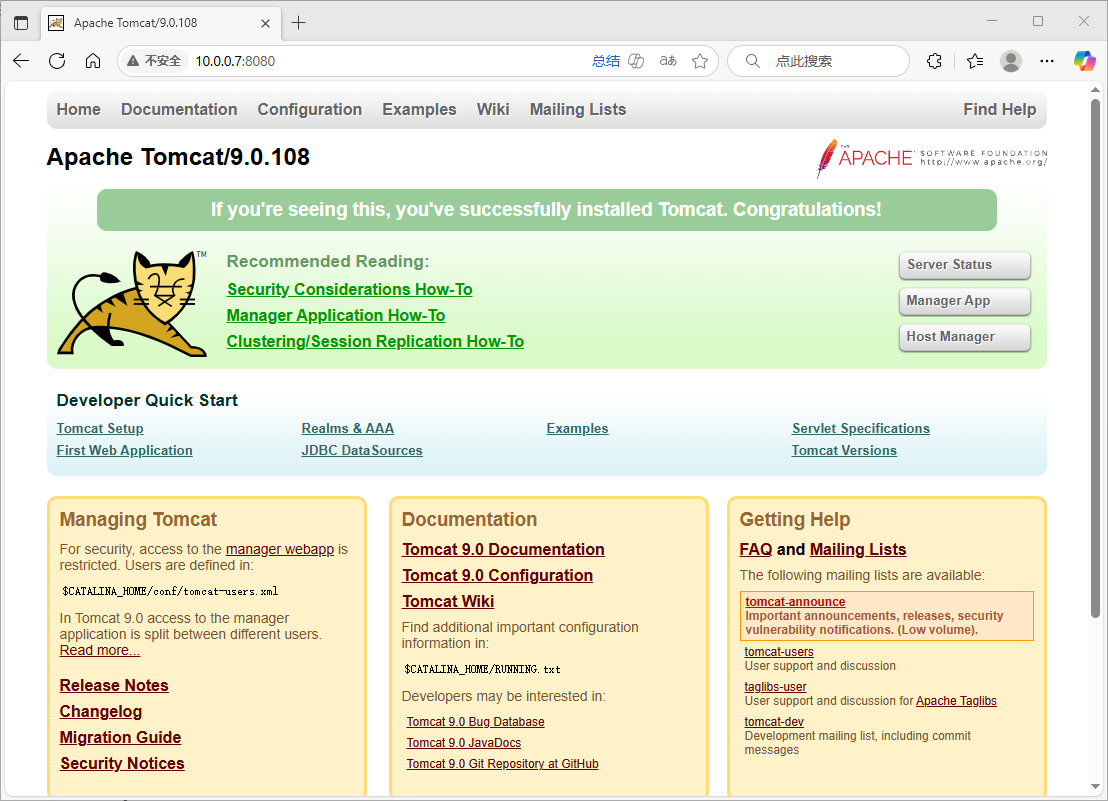
Task: Add page to favorites star icon
Action: coord(700,61)
